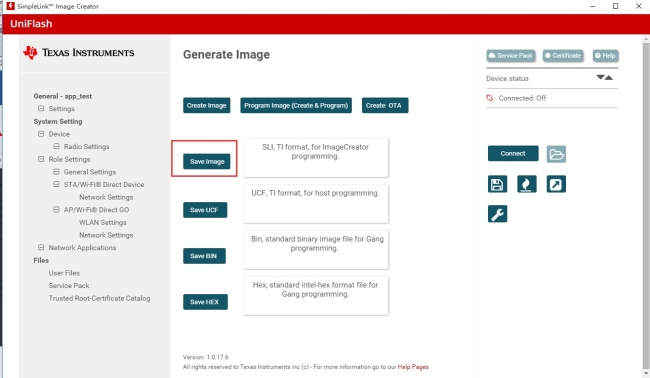
Task: Toggle the Device status collapse arrows
Action: tap(604, 77)
